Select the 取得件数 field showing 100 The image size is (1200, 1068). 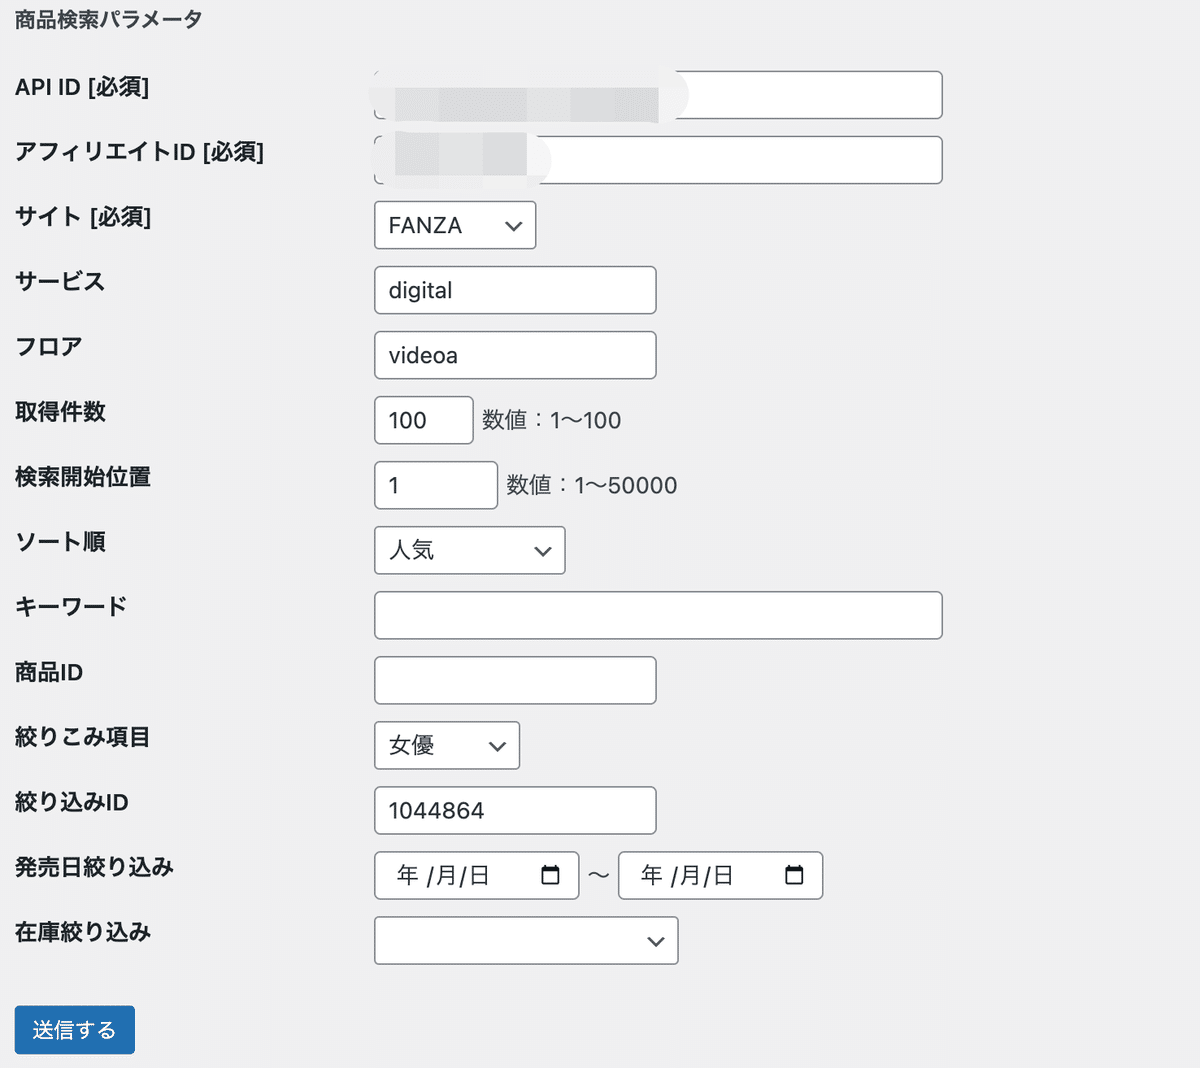[423, 420]
